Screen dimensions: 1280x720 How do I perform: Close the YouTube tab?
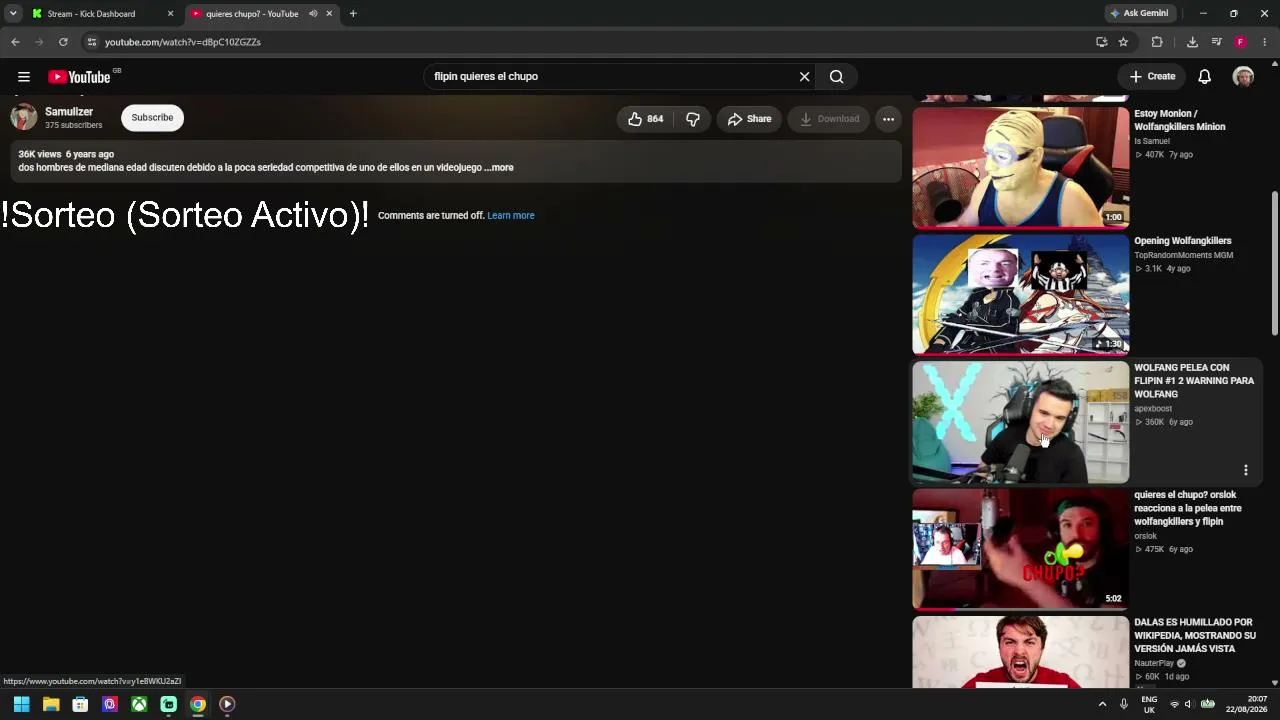(329, 14)
